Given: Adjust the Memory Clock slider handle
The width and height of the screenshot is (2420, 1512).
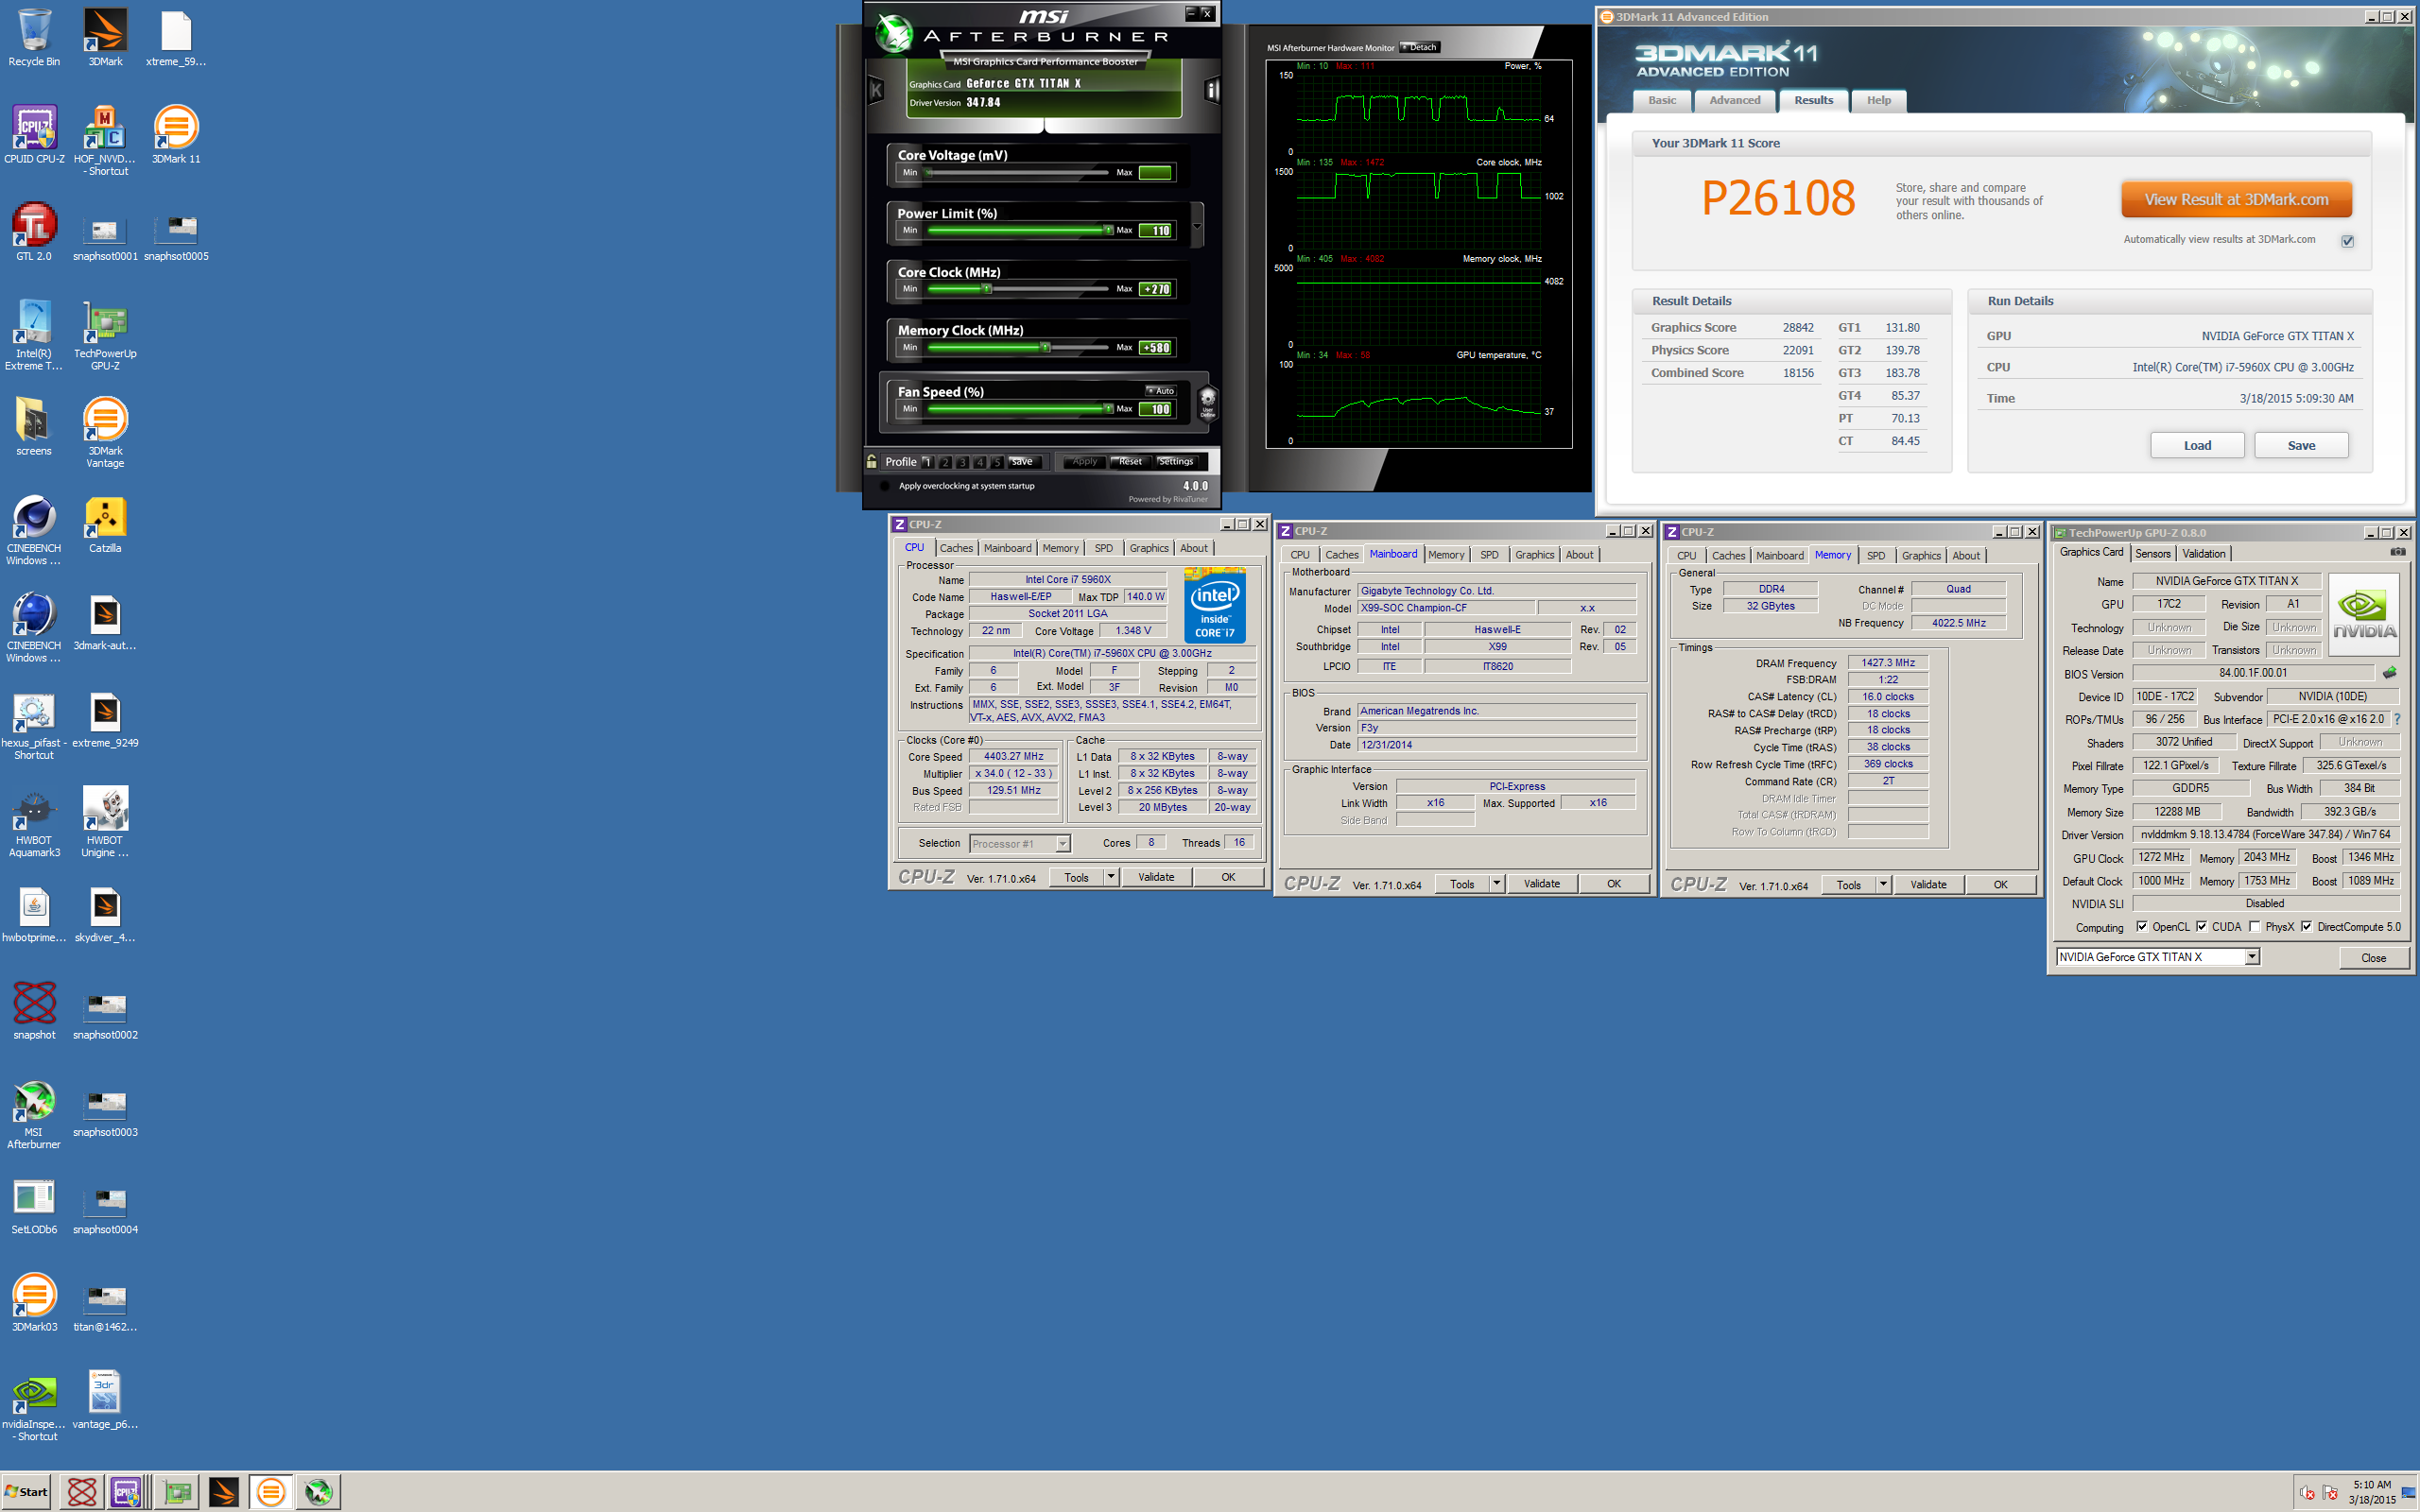Looking at the screenshot, I should point(1046,347).
